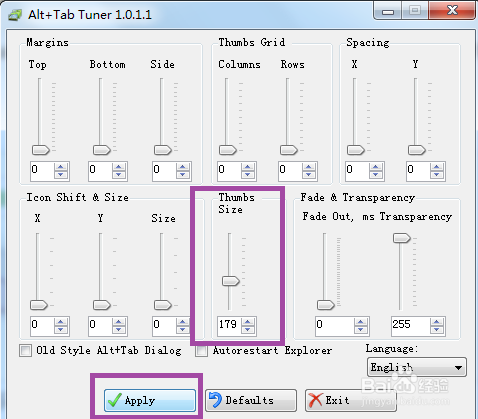Click the Spacing Y slider thumb
Screen dimensions: 478x419
[417, 150]
